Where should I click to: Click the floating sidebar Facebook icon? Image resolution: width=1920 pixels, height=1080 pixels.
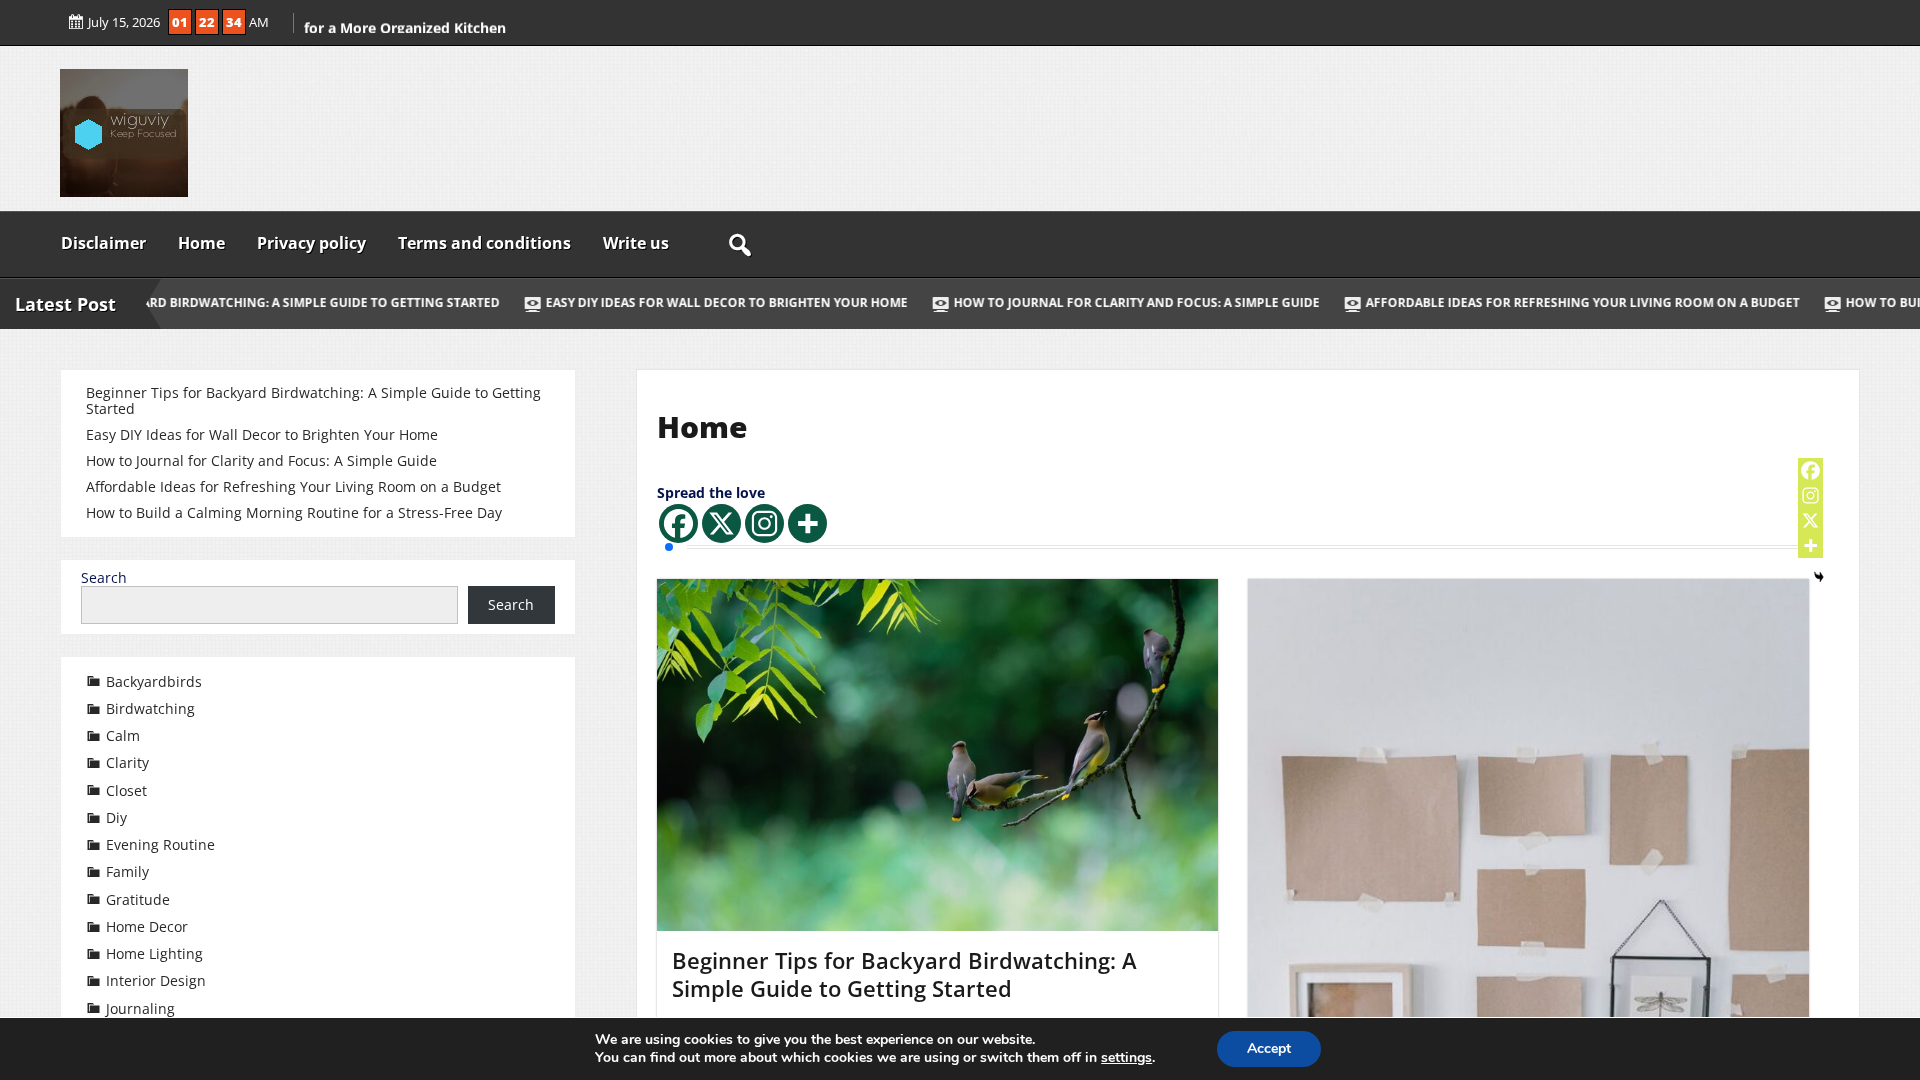click(x=1810, y=471)
